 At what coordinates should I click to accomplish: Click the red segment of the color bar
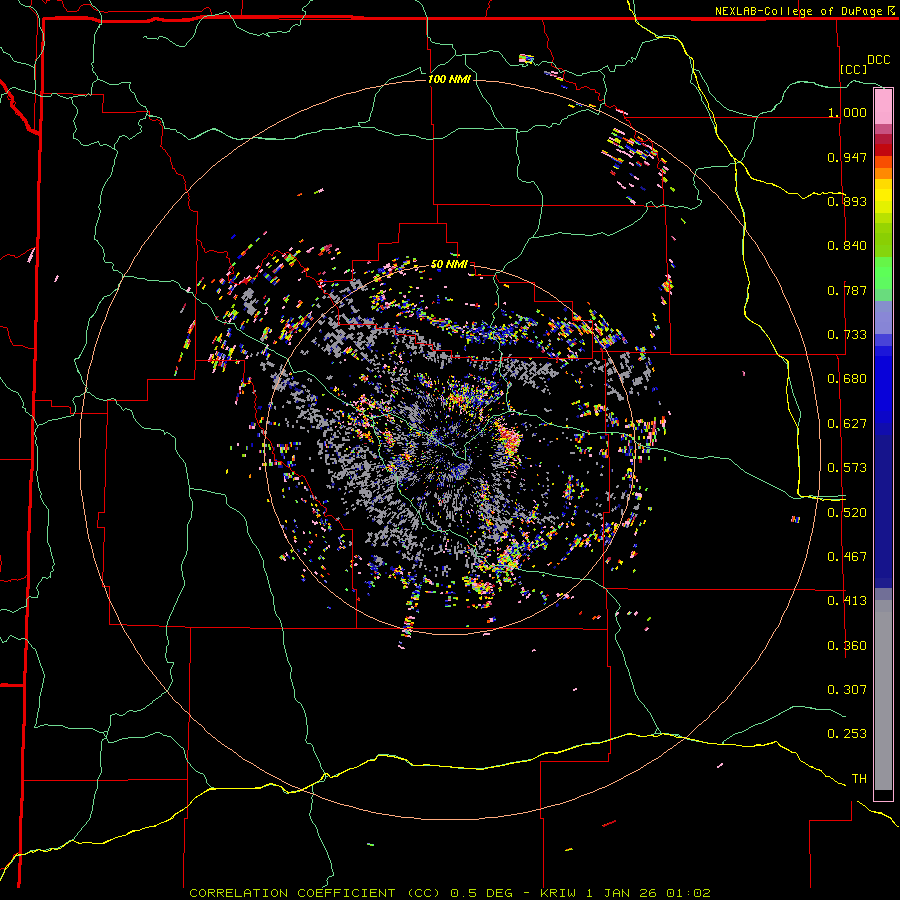point(883,150)
